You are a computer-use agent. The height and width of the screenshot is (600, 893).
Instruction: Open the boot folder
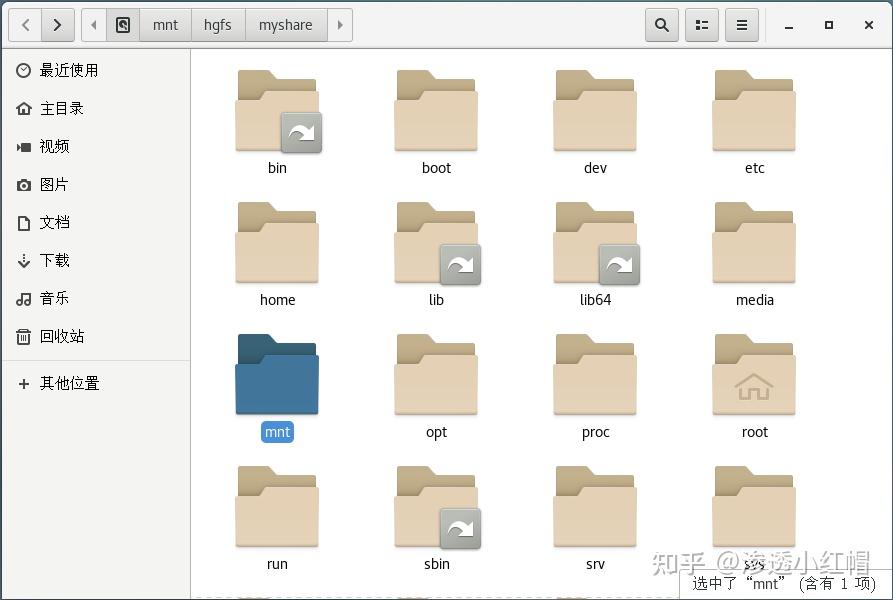pyautogui.click(x=436, y=110)
